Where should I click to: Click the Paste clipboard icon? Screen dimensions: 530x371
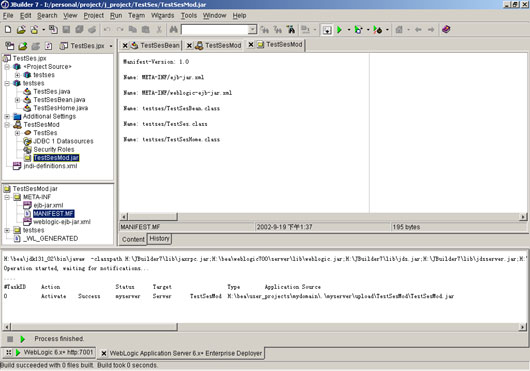tap(146, 30)
